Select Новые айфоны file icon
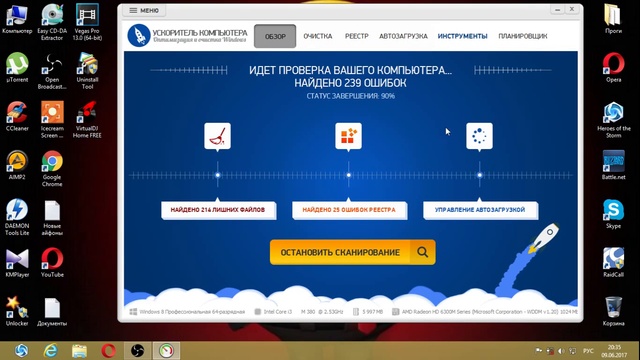The image size is (640, 360). click(x=52, y=218)
